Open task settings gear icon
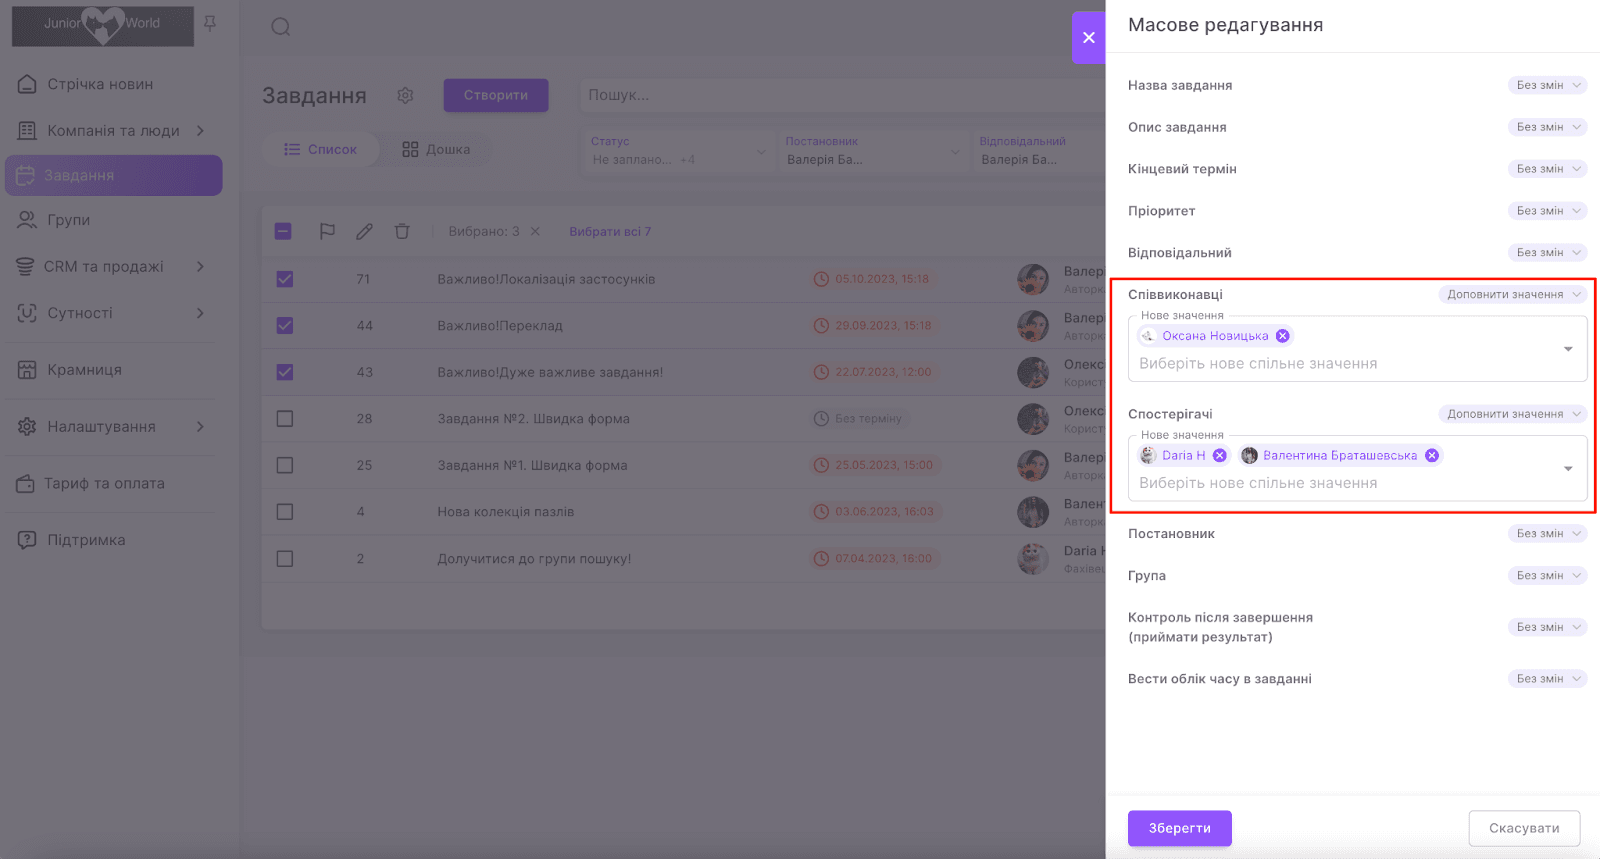 pos(405,95)
